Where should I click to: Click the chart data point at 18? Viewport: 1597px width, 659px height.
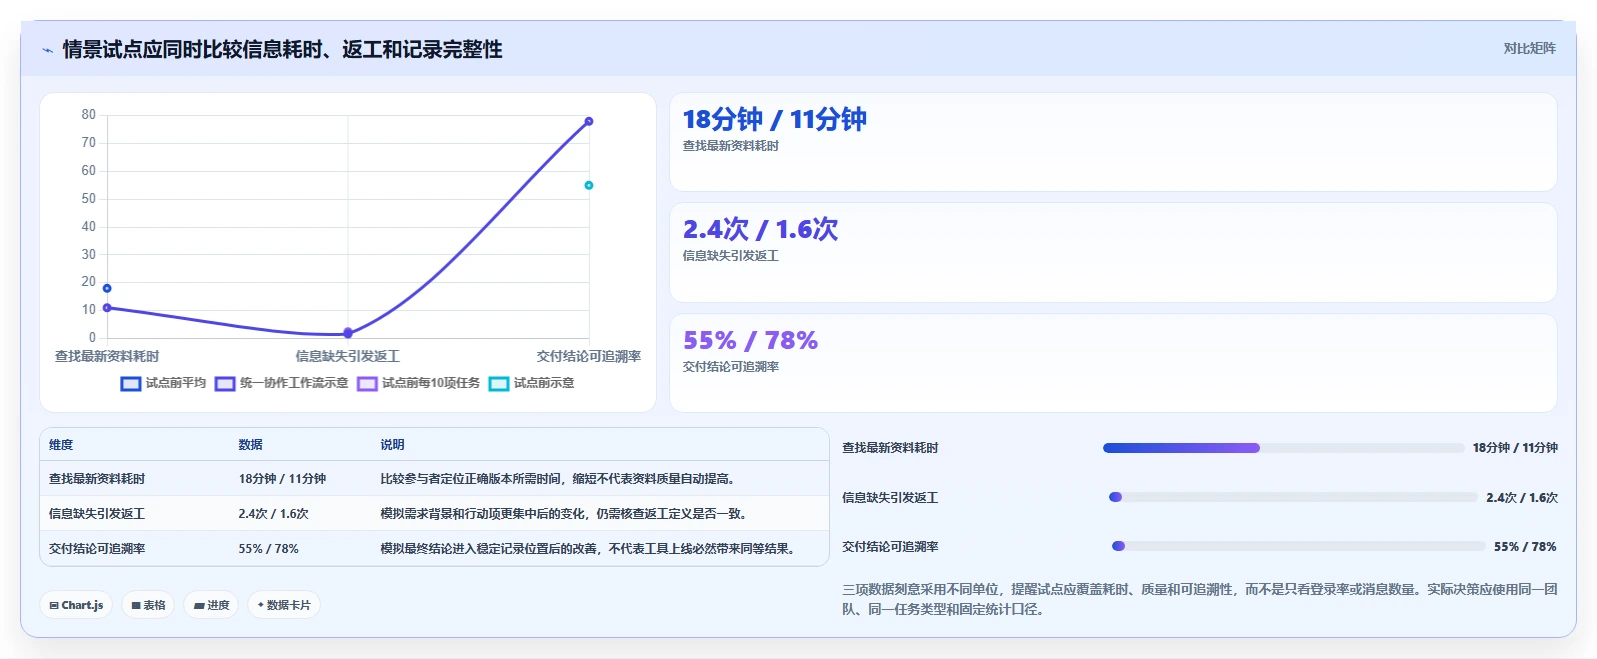tap(107, 288)
